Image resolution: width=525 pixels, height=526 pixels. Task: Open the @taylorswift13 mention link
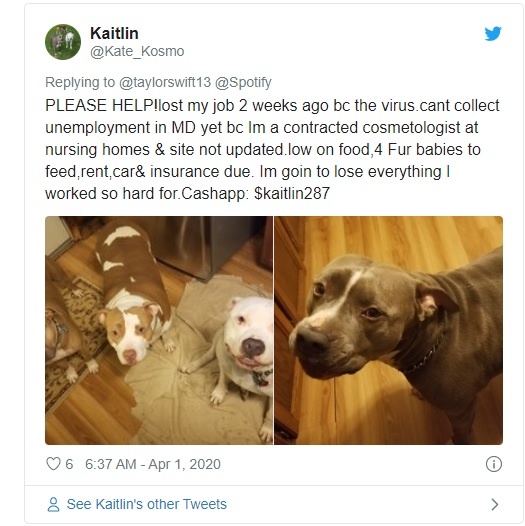tap(165, 83)
